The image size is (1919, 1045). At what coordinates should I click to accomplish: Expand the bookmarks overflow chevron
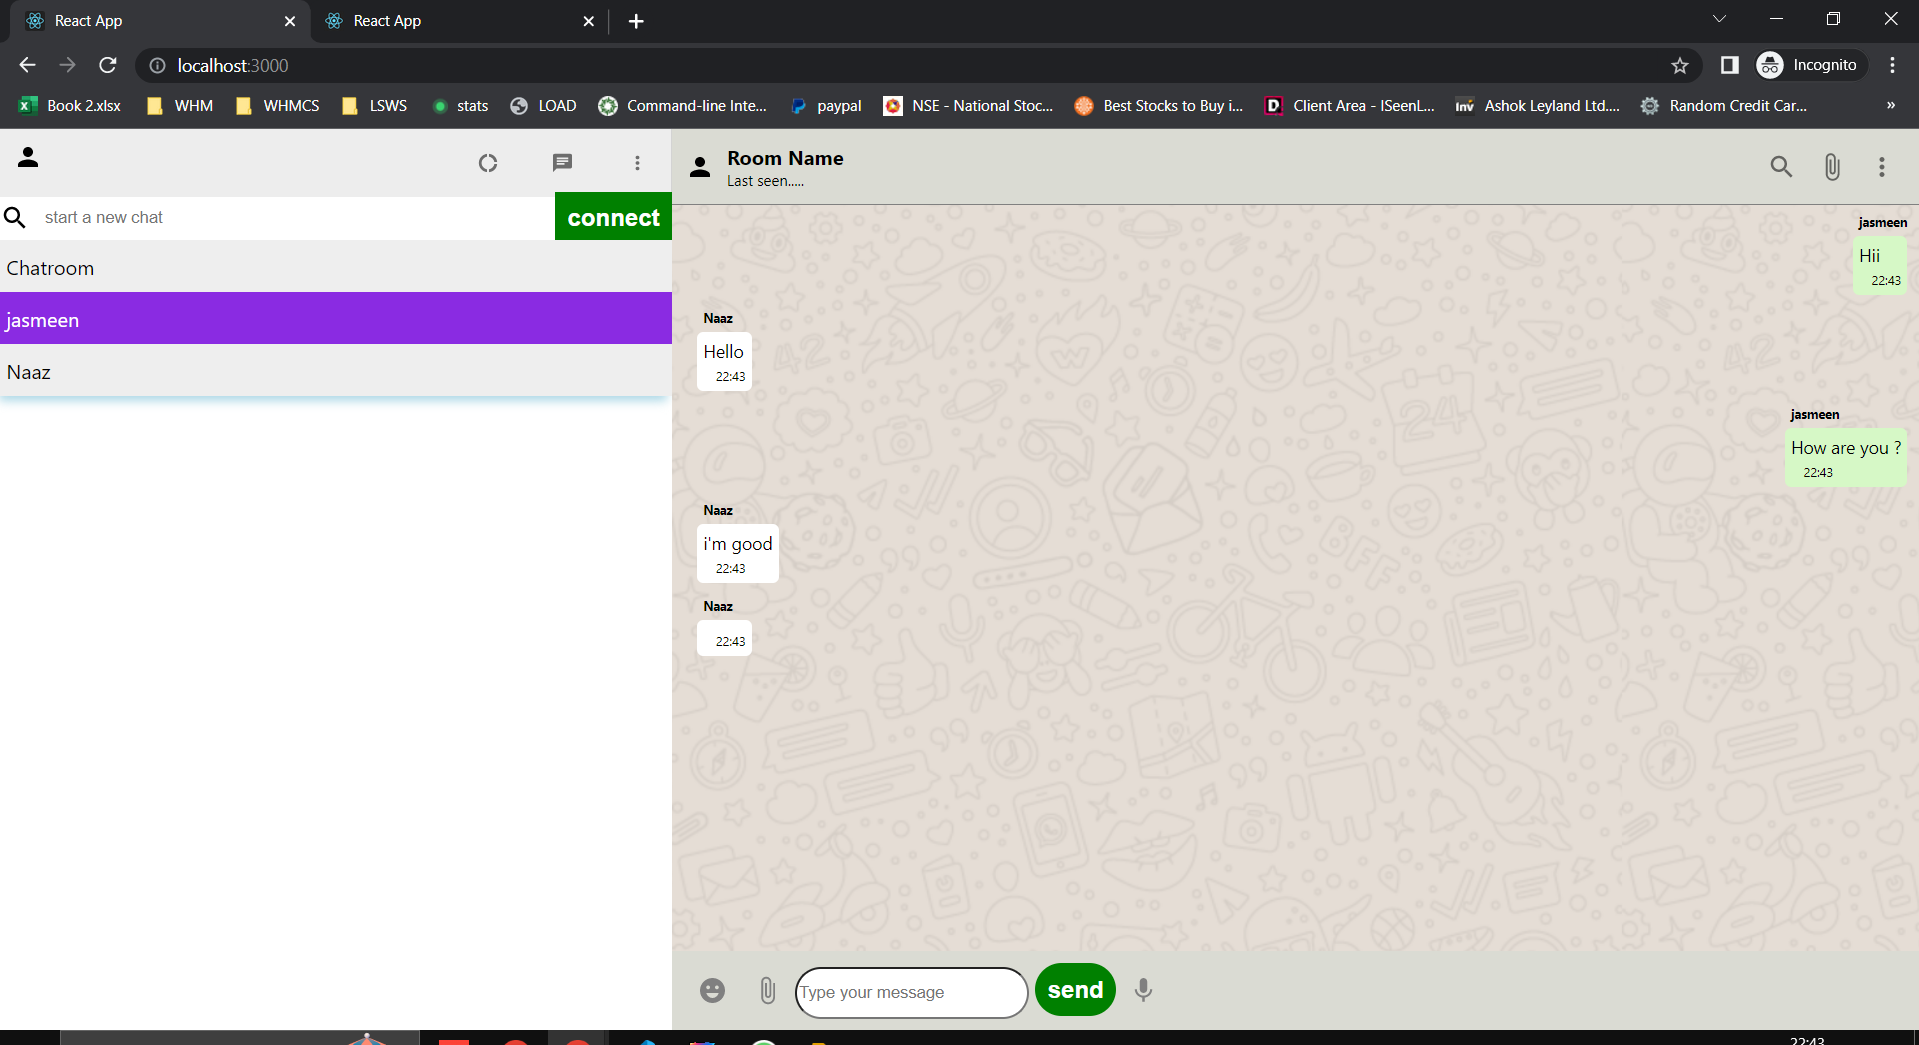1890,105
